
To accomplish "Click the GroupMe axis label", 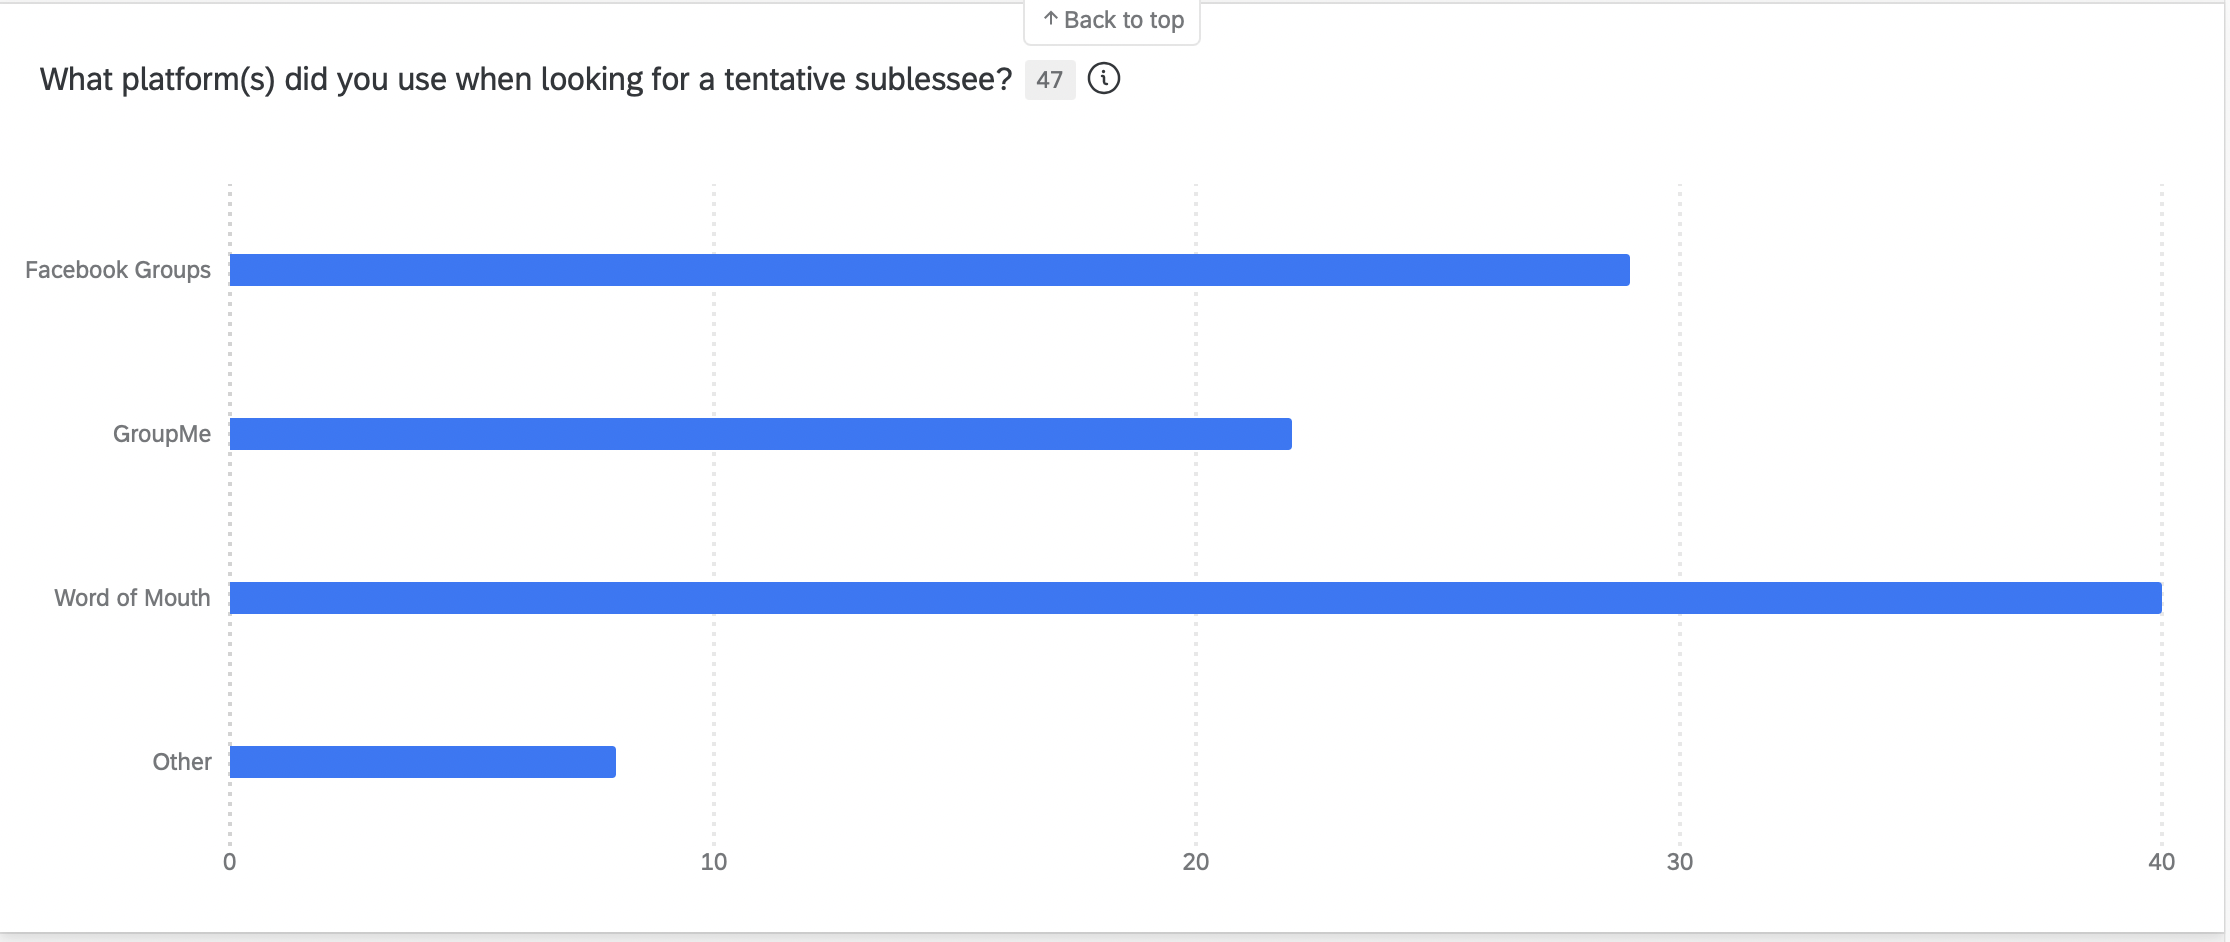I will click(x=162, y=434).
